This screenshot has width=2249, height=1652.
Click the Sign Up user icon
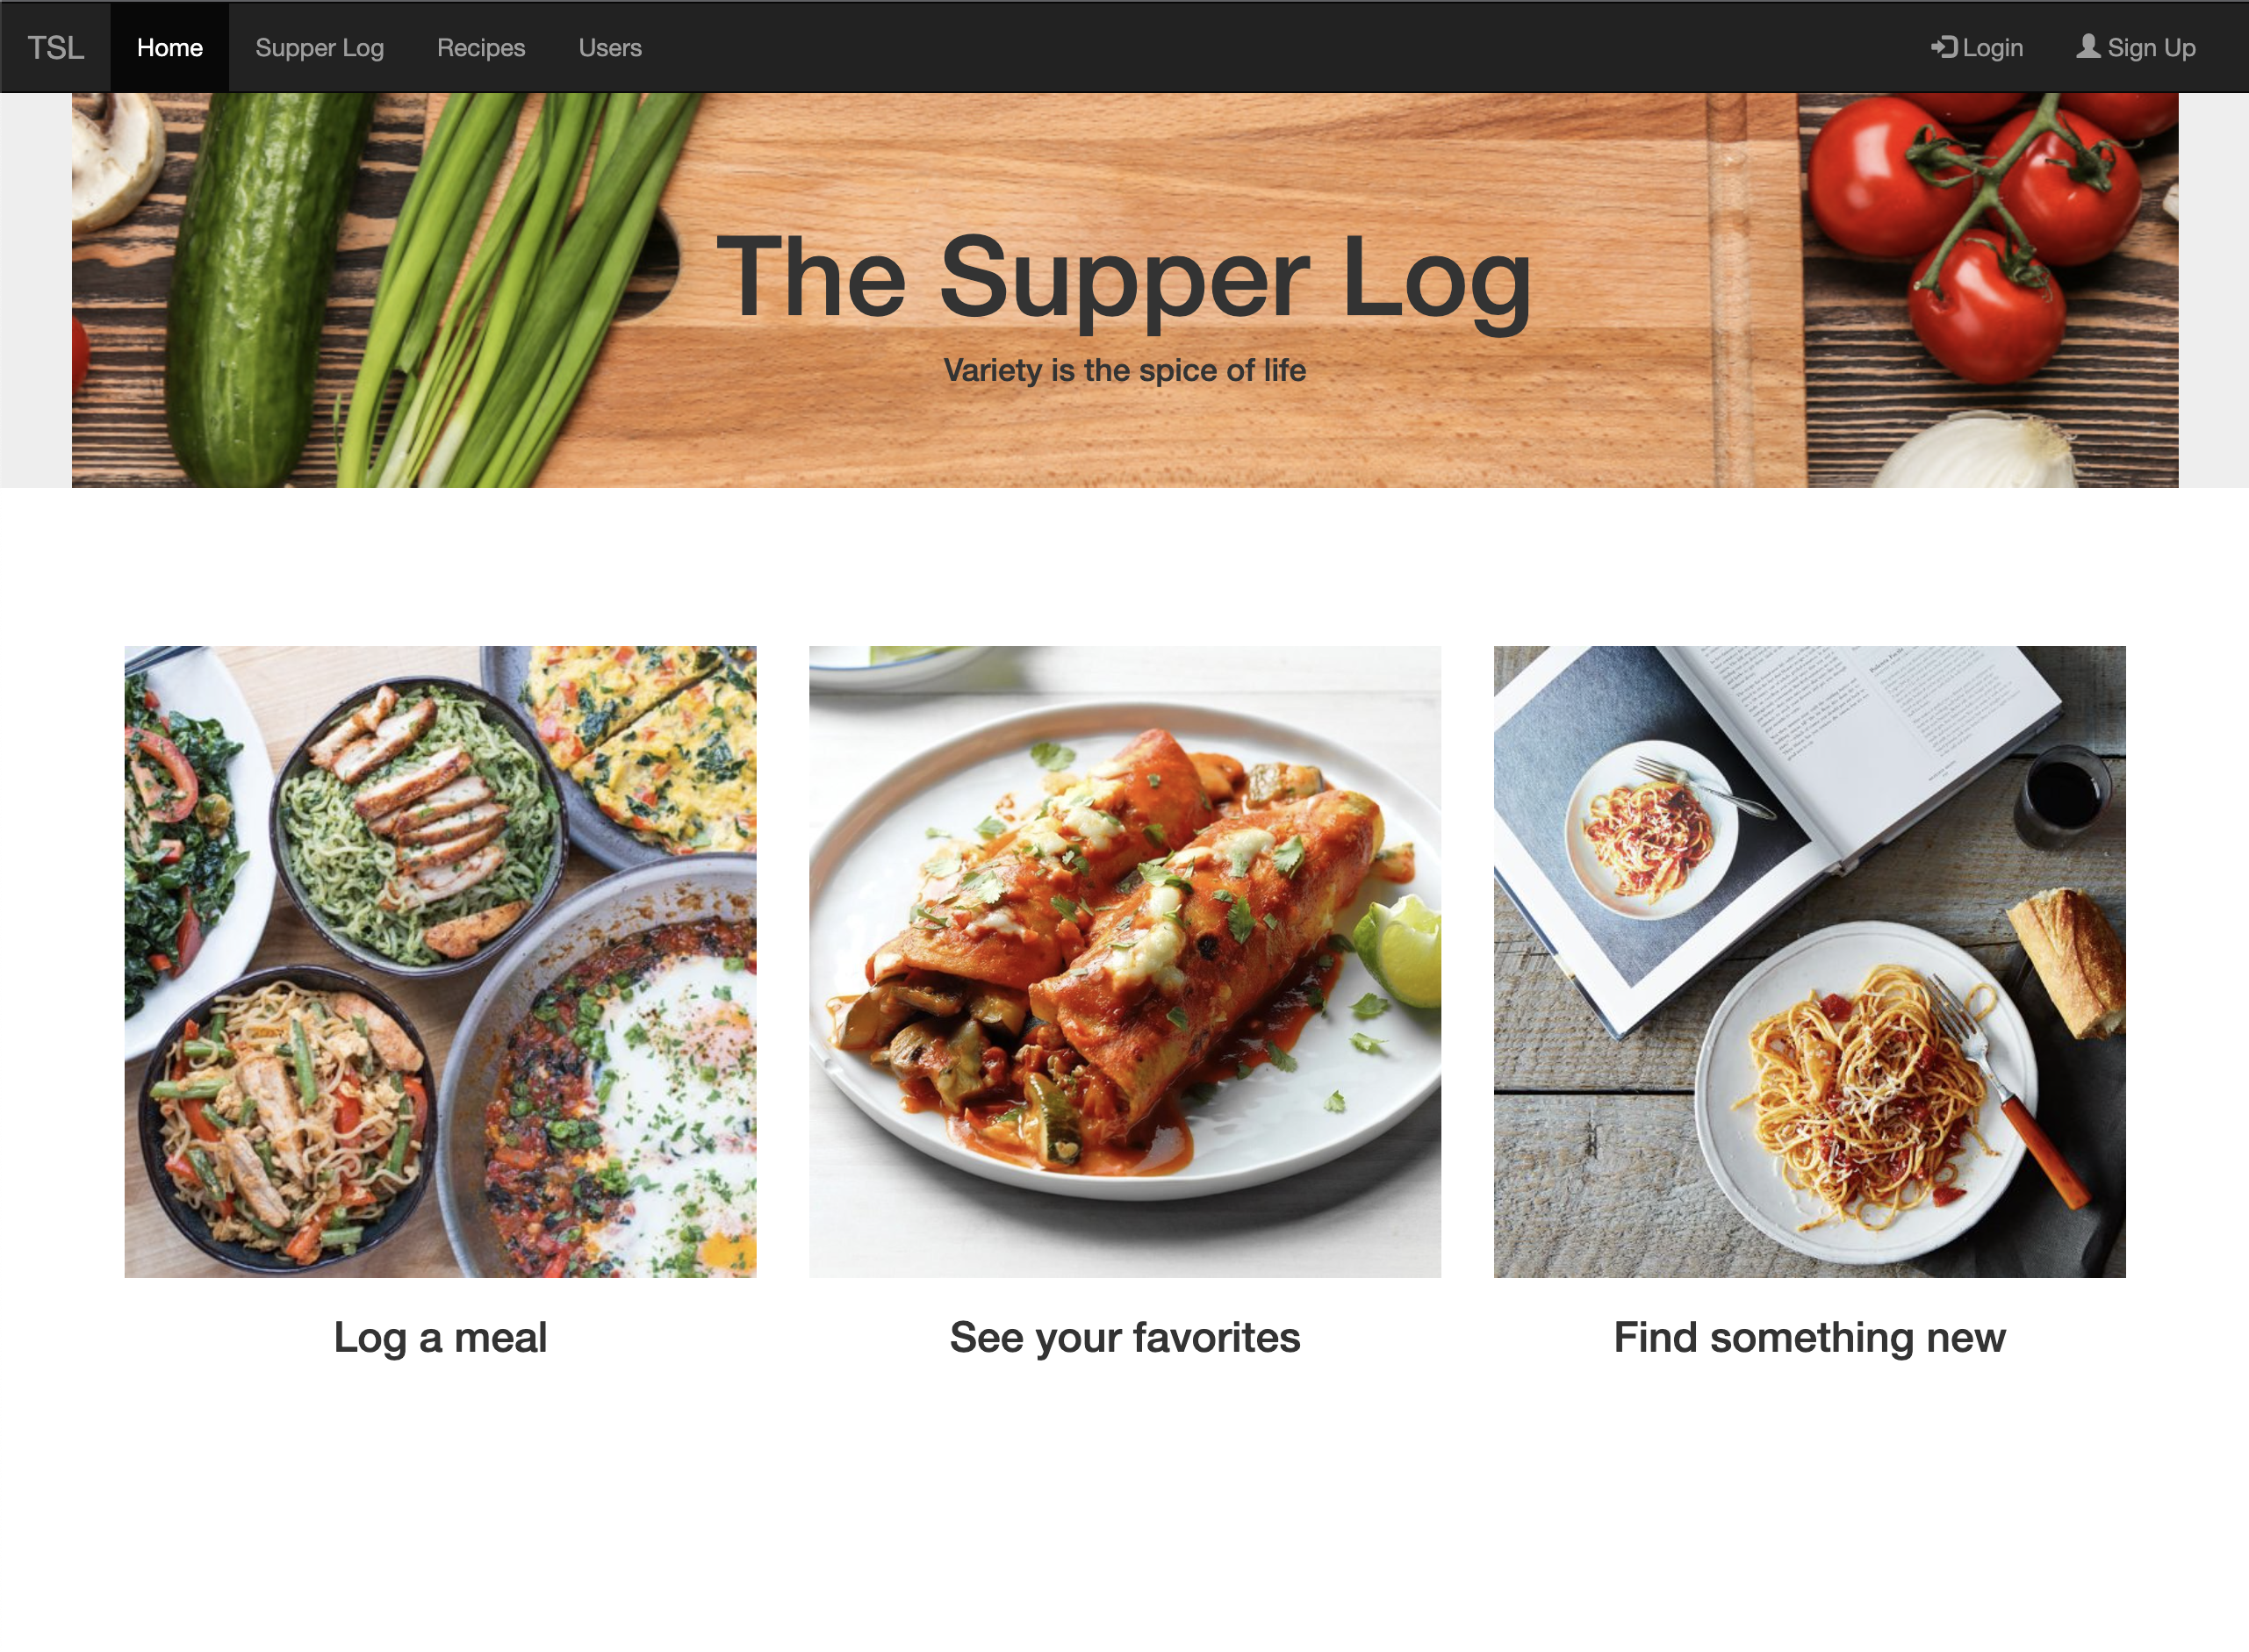click(x=2088, y=46)
